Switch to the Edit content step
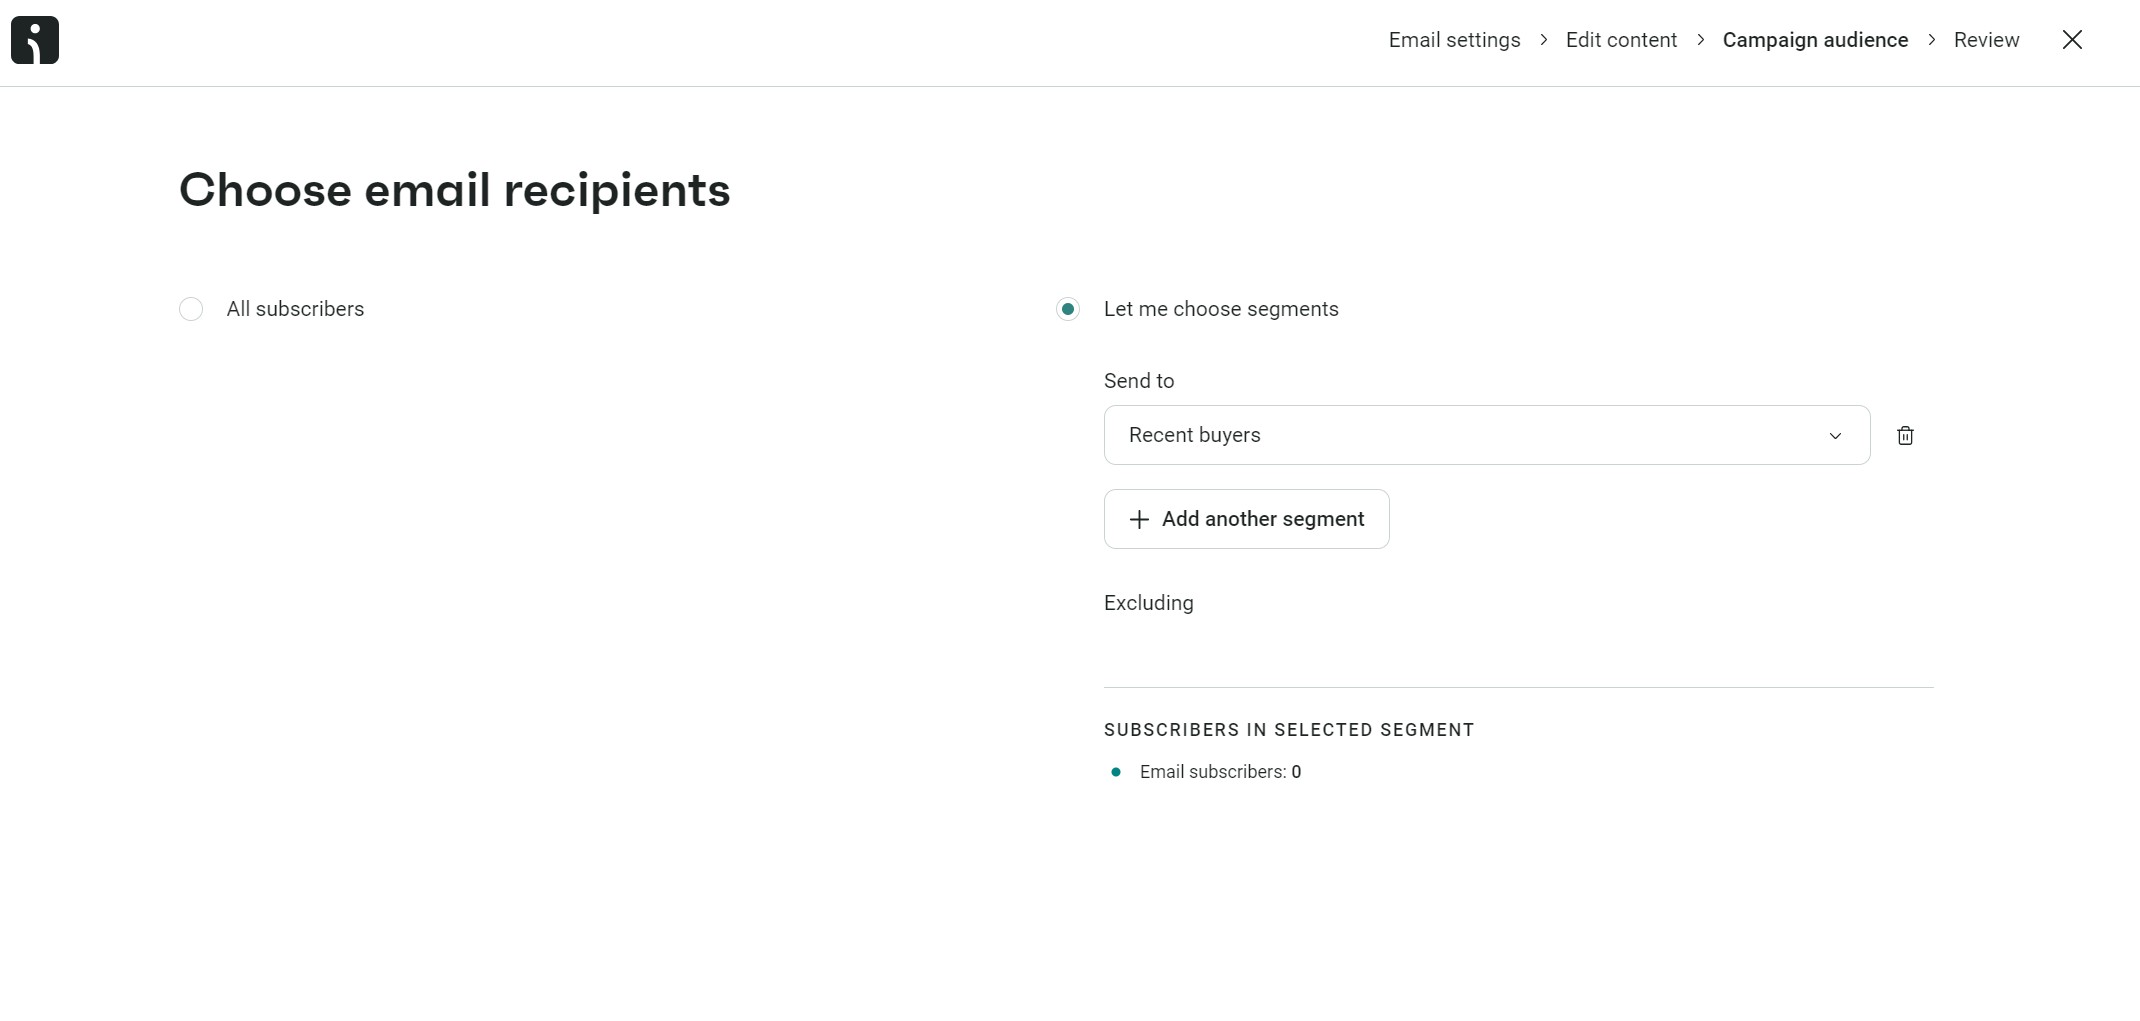 pyautogui.click(x=1620, y=40)
